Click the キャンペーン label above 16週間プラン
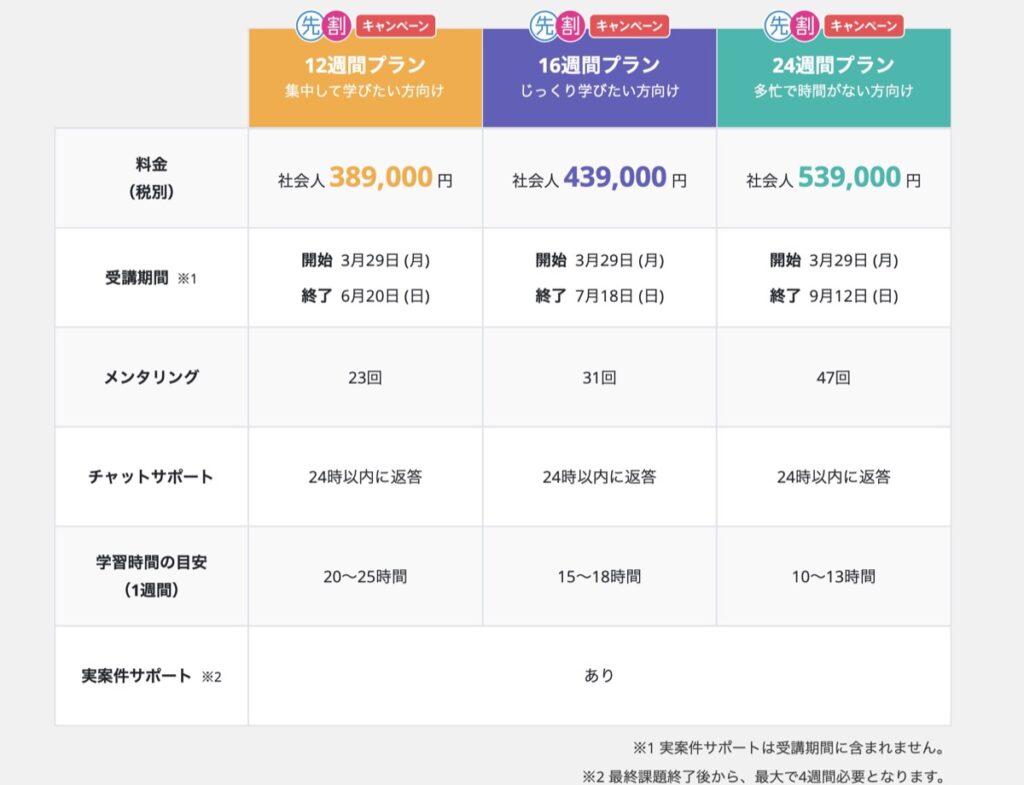 pyautogui.click(x=630, y=26)
